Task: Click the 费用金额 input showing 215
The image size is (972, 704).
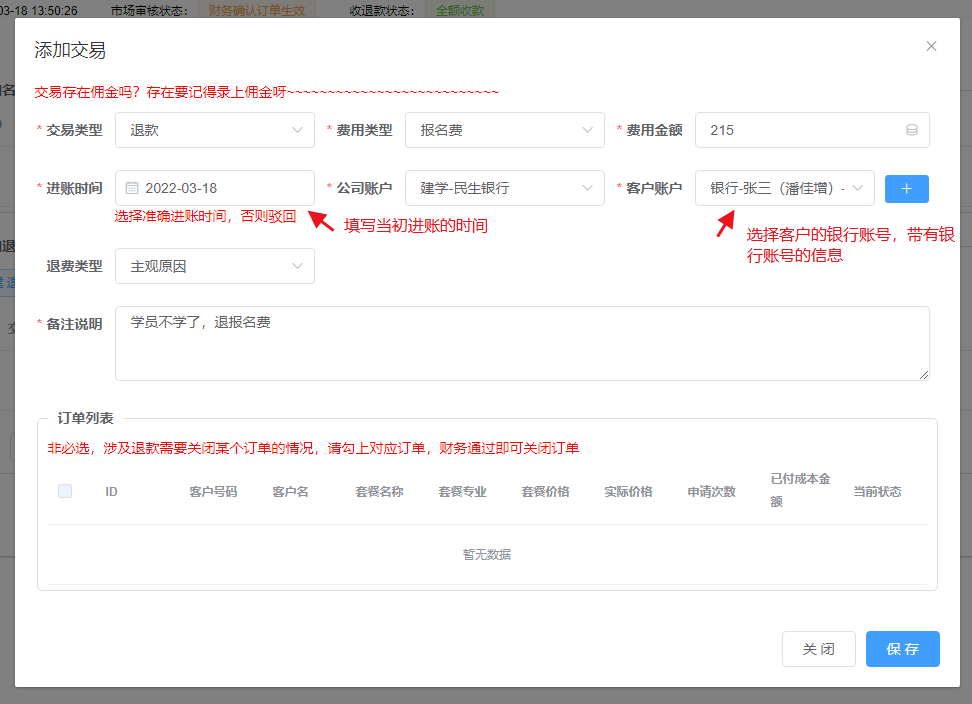Action: 800,130
